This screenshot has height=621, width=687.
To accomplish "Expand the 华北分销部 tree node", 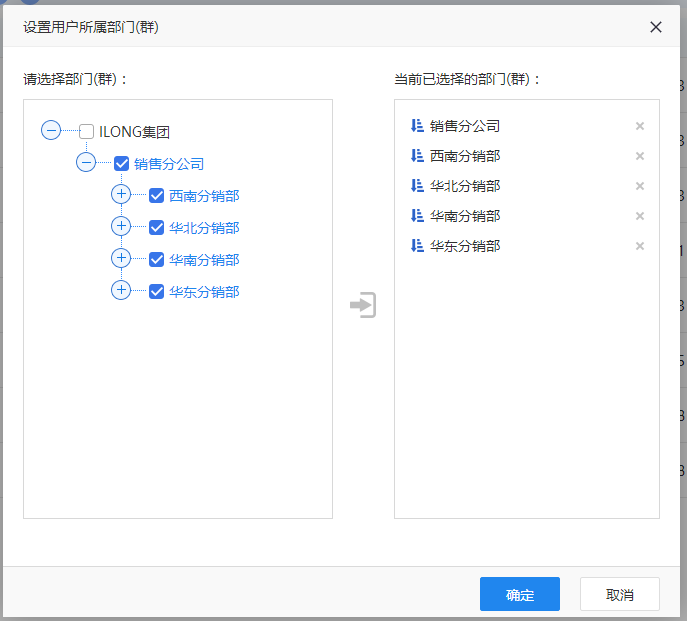I will point(121,226).
